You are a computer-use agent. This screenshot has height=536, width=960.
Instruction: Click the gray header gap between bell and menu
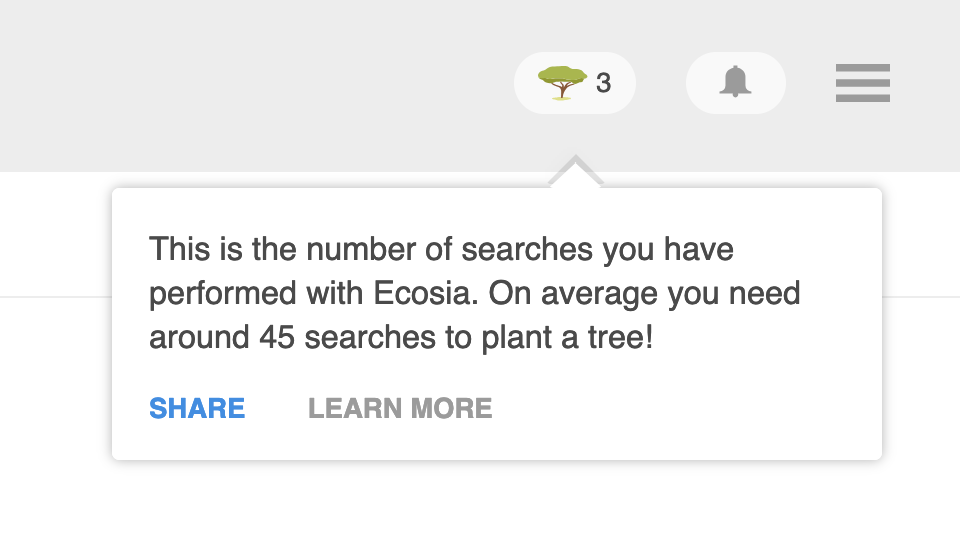(x=810, y=83)
